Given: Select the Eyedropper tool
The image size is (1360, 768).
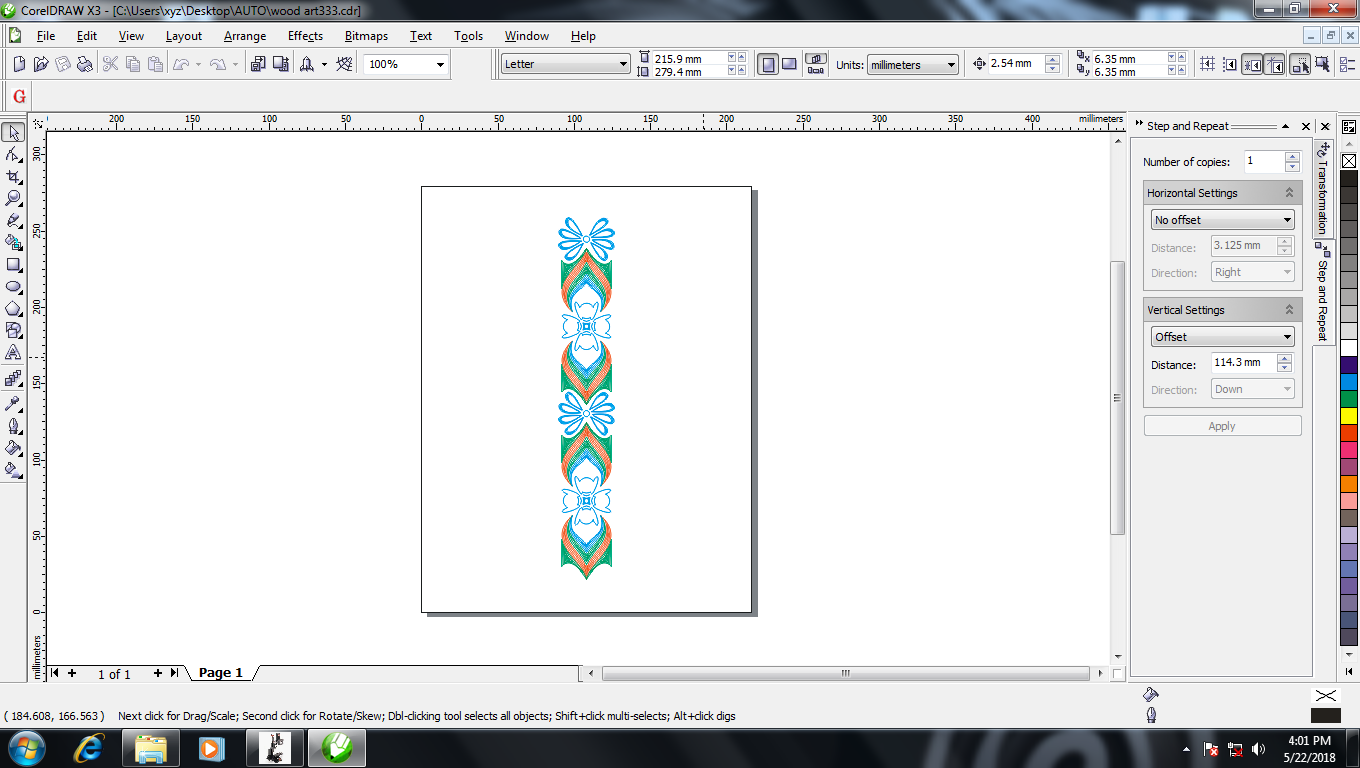Looking at the screenshot, I should click(x=13, y=404).
